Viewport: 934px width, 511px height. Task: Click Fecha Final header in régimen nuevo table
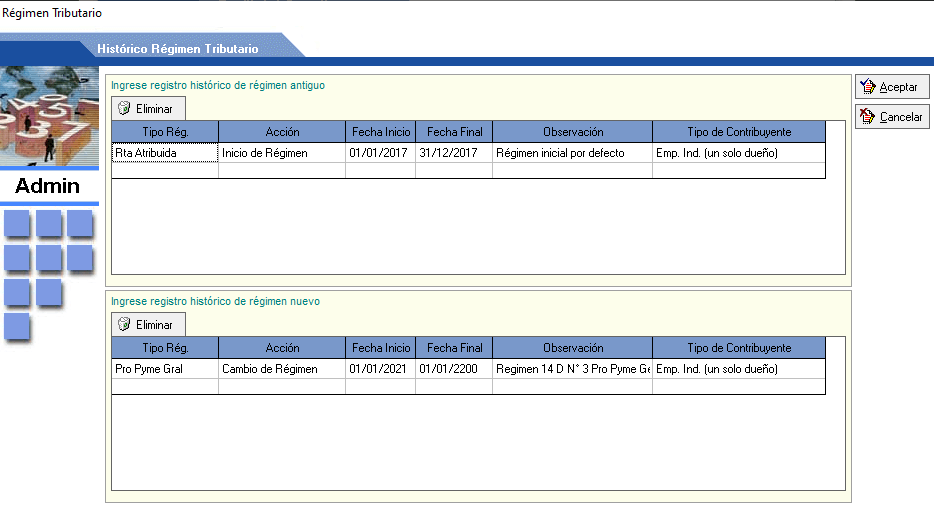click(x=454, y=348)
